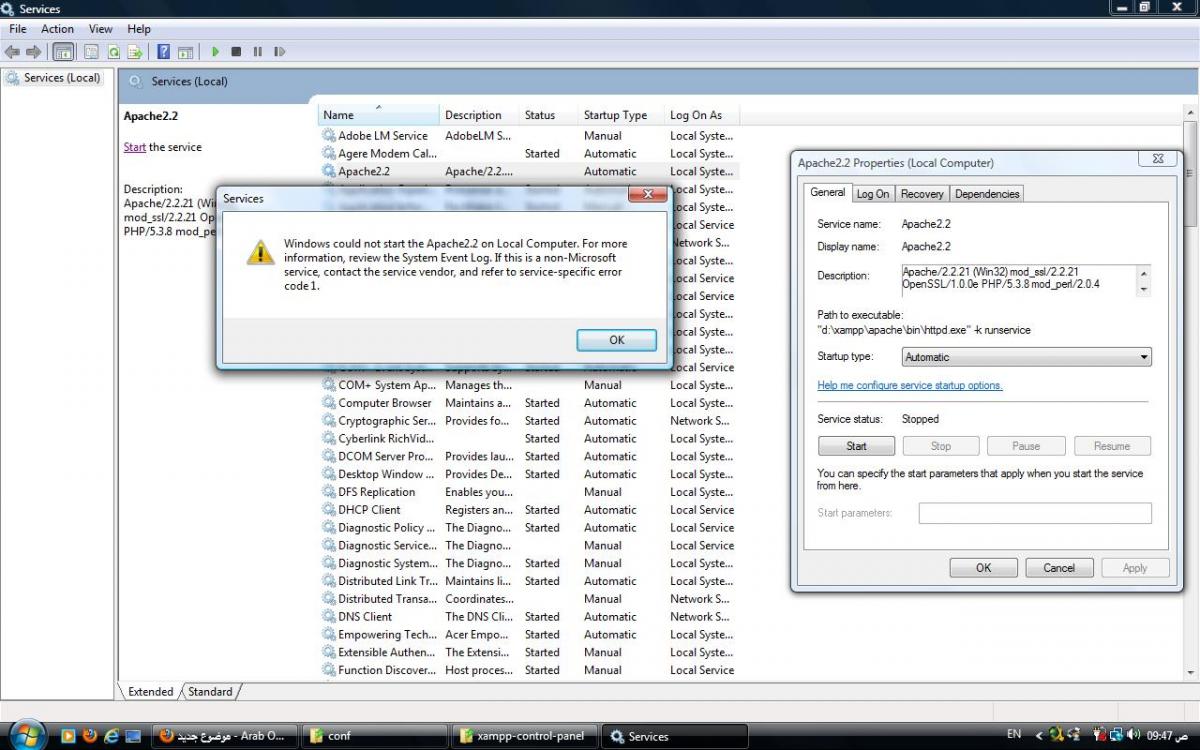Open xampp-control-panel from the taskbar
This screenshot has height=750, width=1200.
coord(526,736)
